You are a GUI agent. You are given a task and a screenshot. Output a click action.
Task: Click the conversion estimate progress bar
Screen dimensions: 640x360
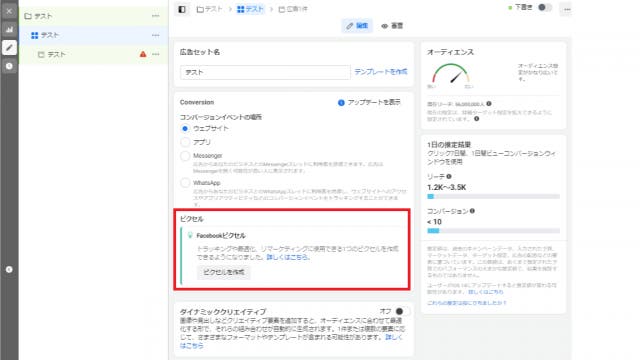(493, 231)
